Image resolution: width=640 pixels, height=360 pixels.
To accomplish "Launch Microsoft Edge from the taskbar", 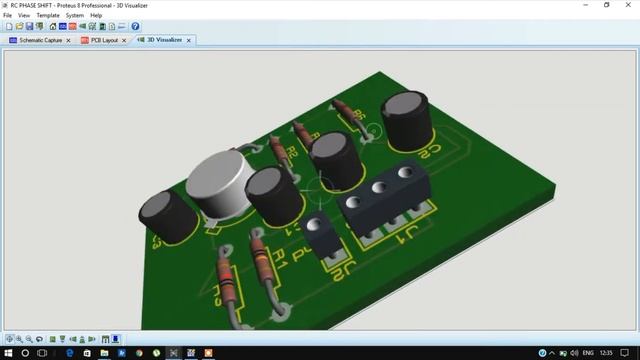I will (x=69, y=353).
